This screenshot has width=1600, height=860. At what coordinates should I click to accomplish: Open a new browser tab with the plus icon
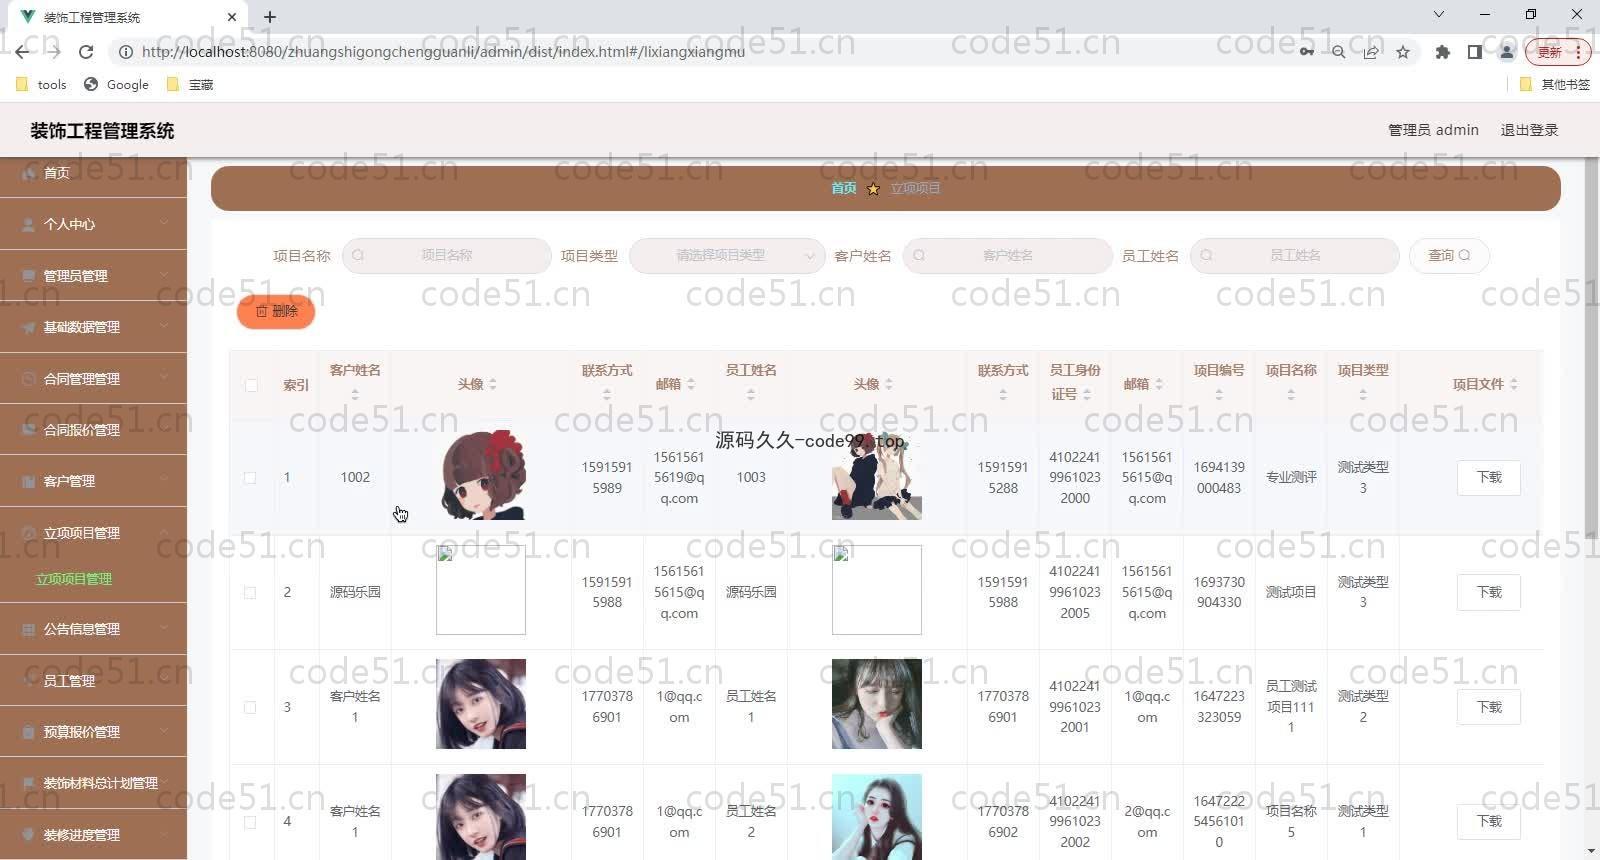(270, 17)
